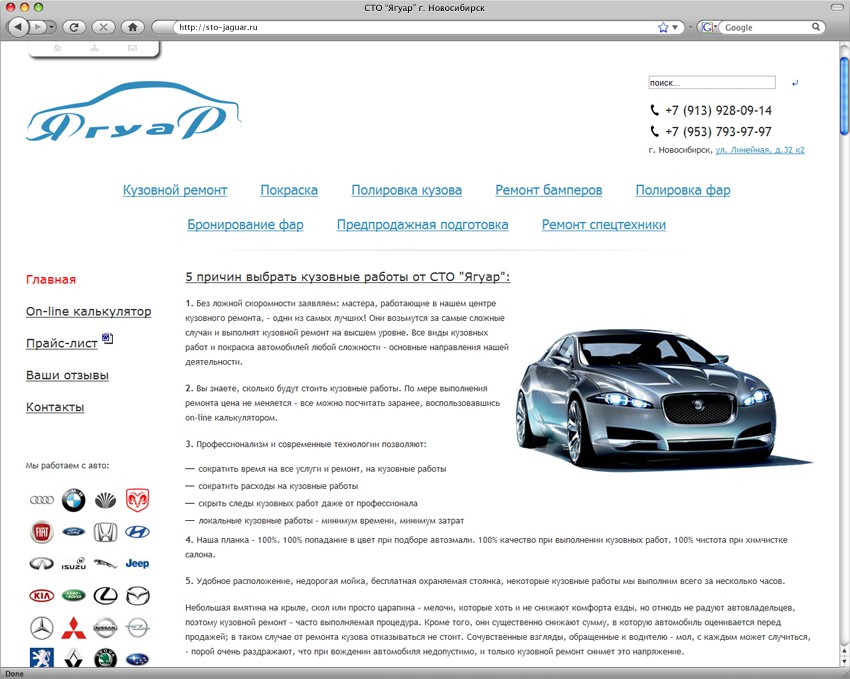This screenshot has width=850, height=679.
Task: Click the Daewoo logo
Action: click(105, 500)
